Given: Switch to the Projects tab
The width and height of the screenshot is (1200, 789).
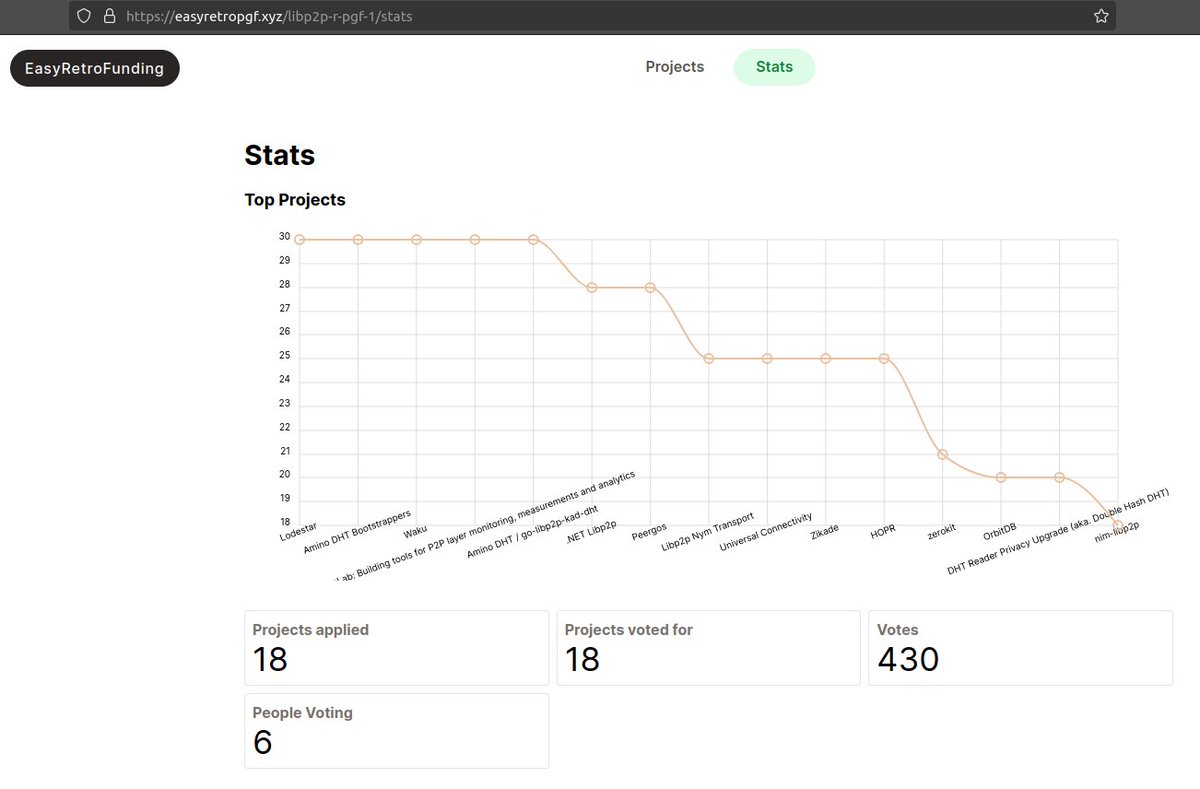Looking at the screenshot, I should click(675, 67).
